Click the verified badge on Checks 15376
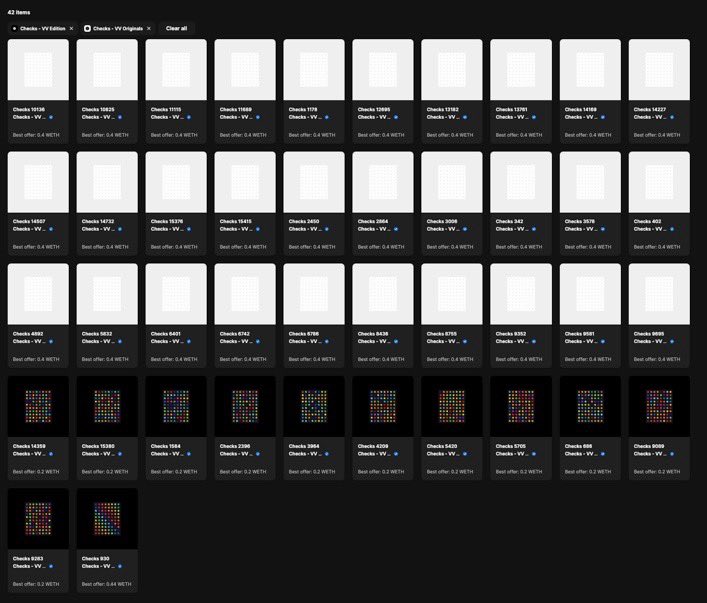Image resolution: width=707 pixels, height=603 pixels. [189, 229]
